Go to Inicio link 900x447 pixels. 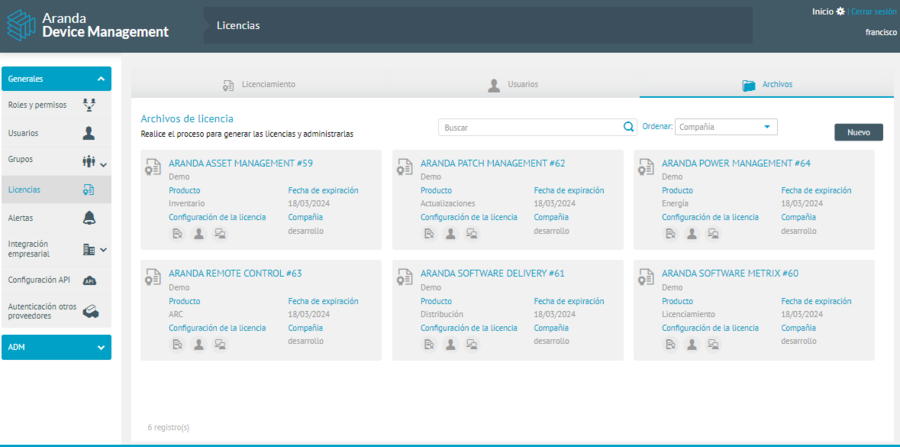tap(823, 11)
